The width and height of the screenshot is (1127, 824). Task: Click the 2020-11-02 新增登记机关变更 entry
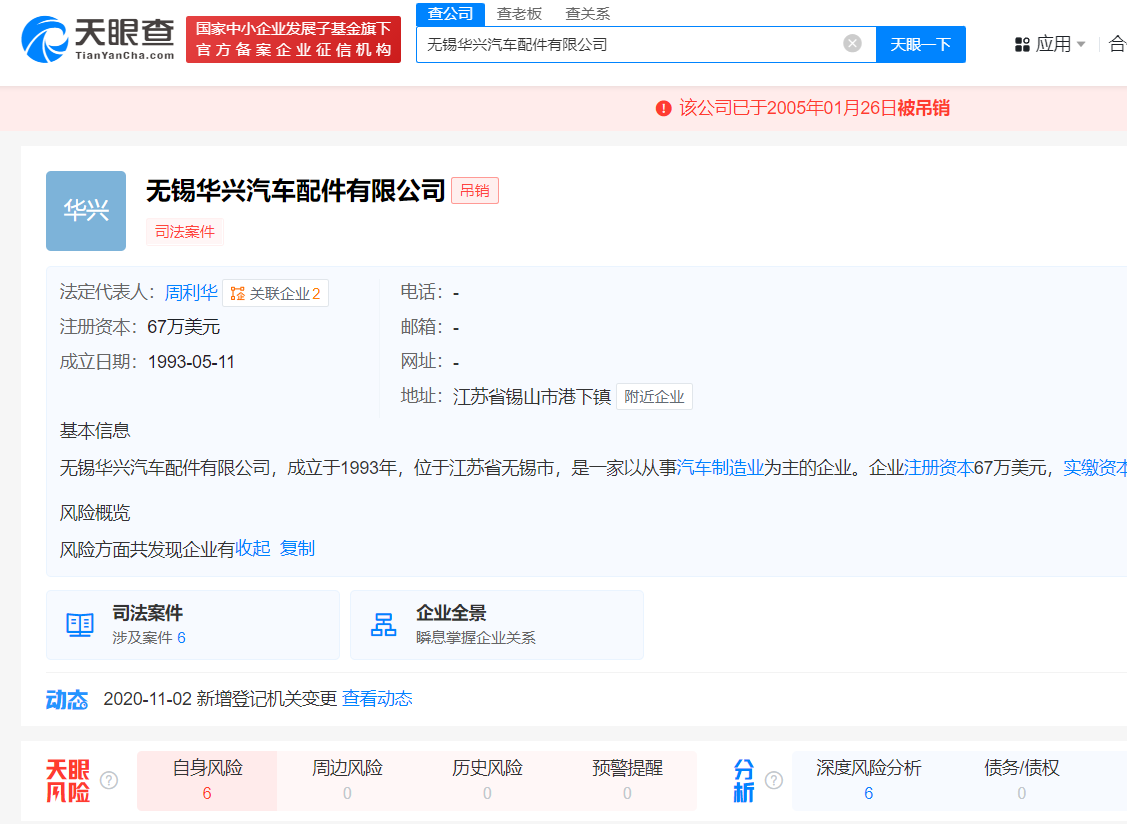point(220,699)
